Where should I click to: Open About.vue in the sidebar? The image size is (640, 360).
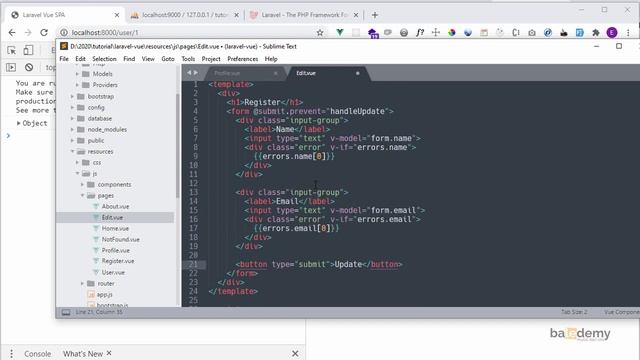click(x=115, y=207)
